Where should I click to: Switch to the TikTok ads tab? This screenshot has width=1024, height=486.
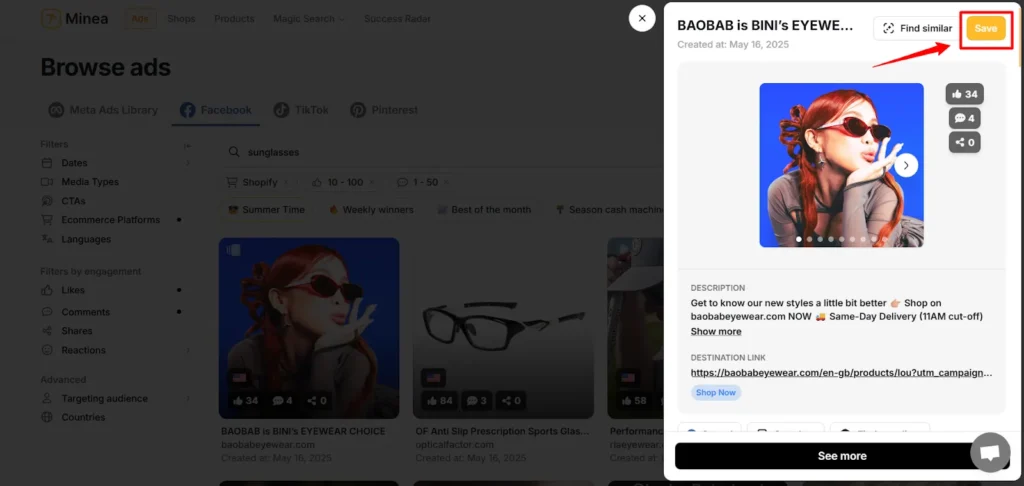click(x=301, y=110)
